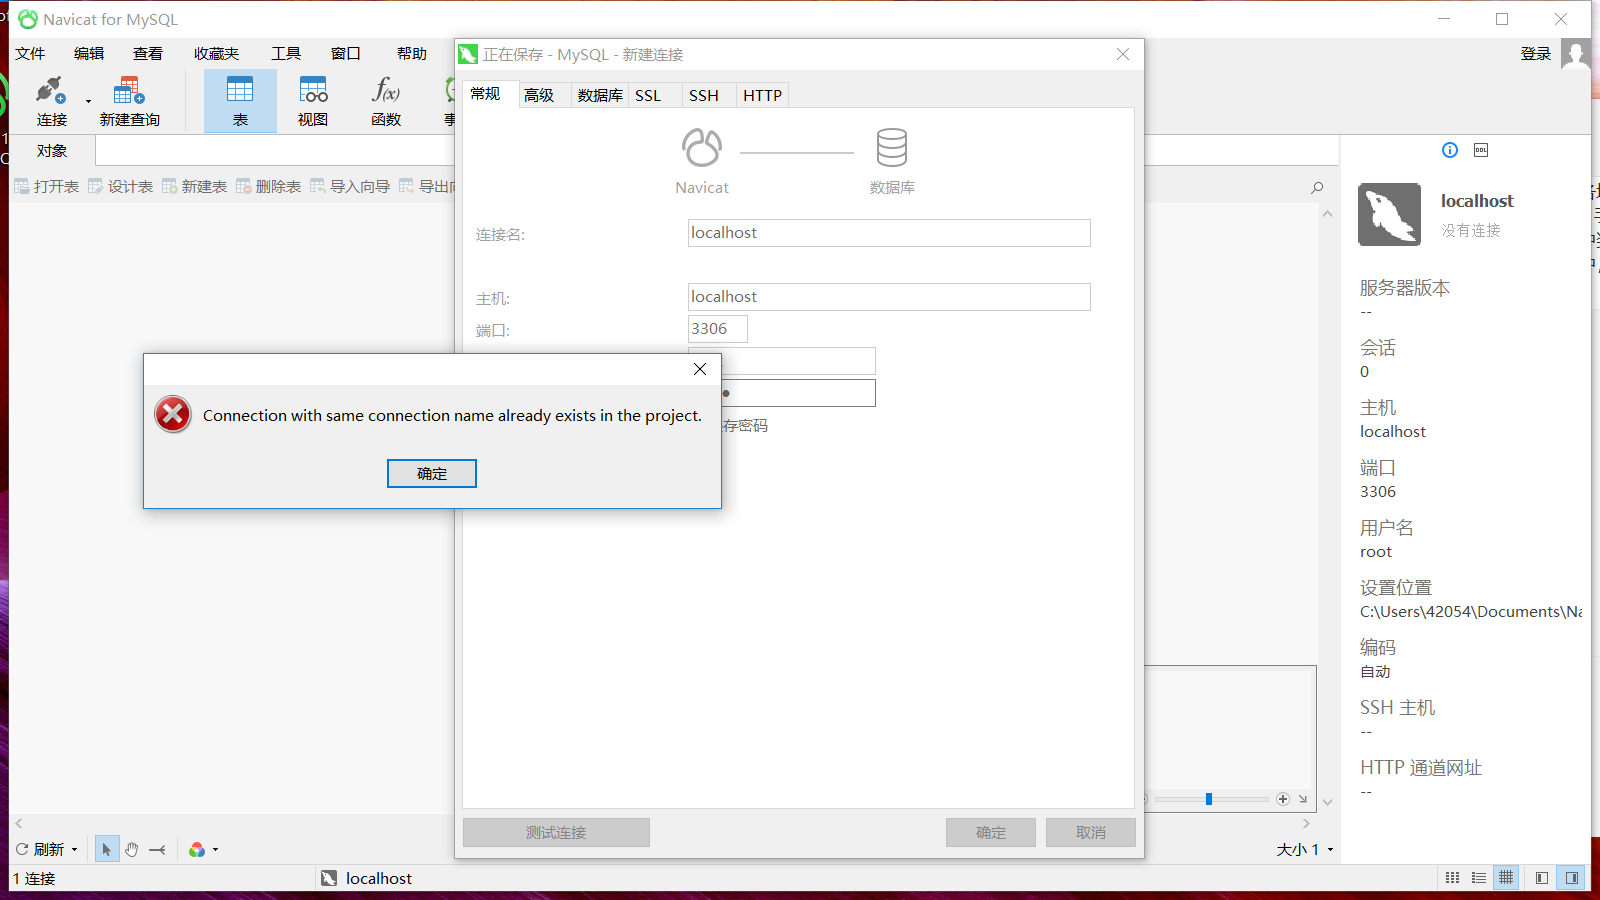Click the 连接 (Connection) plug icon
1600x900 pixels.
(x=51, y=91)
